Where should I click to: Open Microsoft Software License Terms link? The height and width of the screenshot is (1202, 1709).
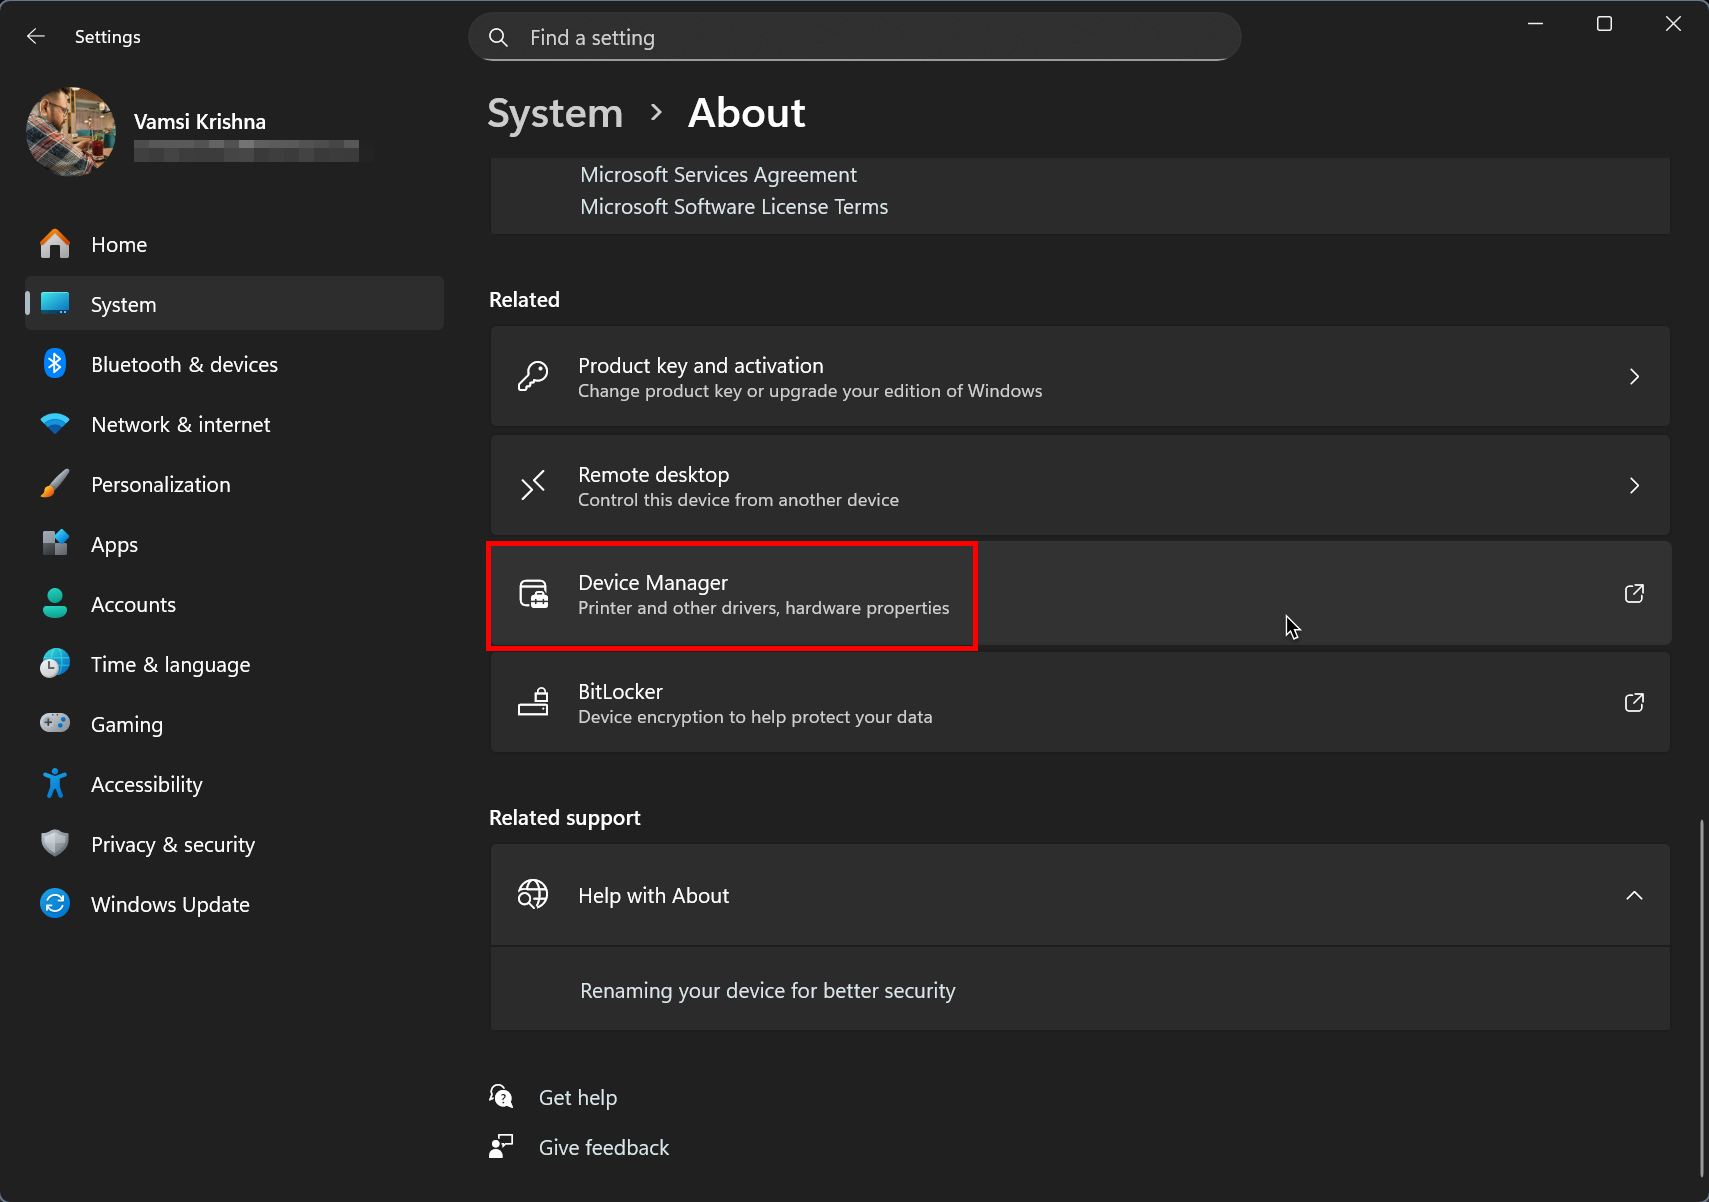(x=734, y=207)
